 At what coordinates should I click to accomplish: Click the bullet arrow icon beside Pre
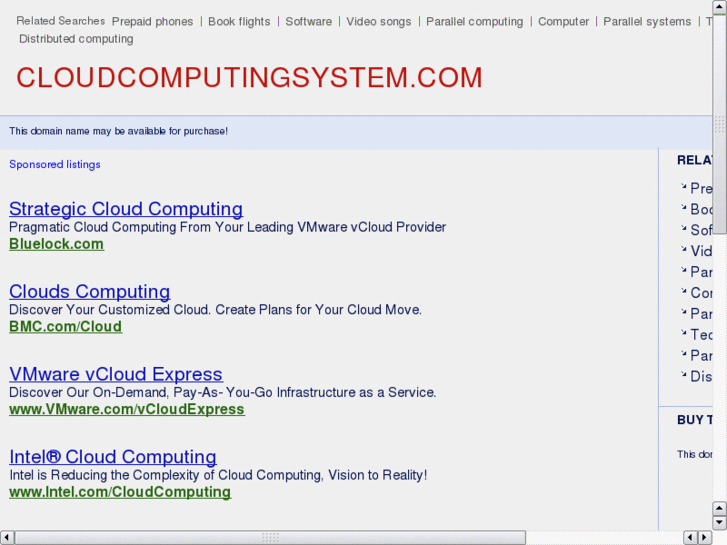pos(683,186)
